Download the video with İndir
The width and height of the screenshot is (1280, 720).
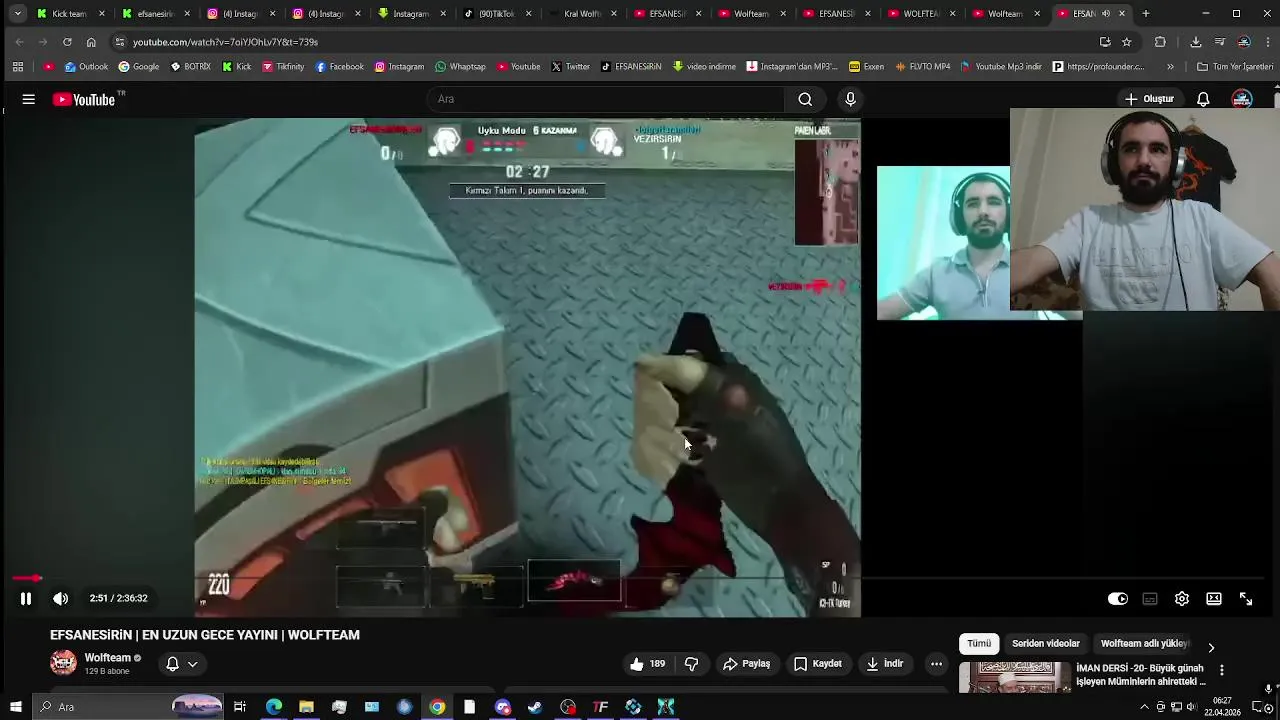(884, 663)
